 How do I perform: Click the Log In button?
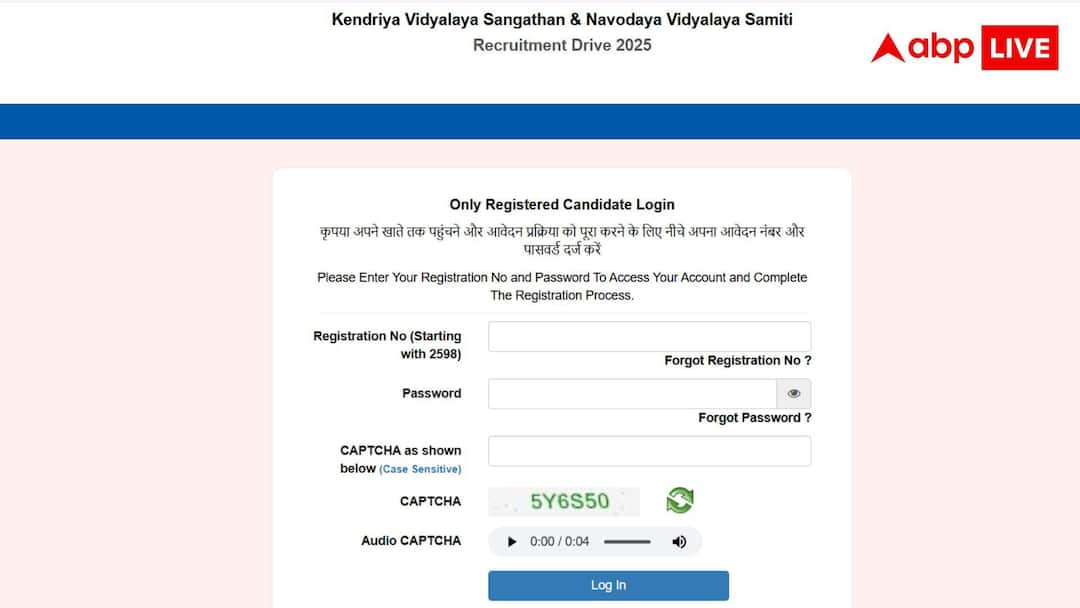[x=608, y=585]
